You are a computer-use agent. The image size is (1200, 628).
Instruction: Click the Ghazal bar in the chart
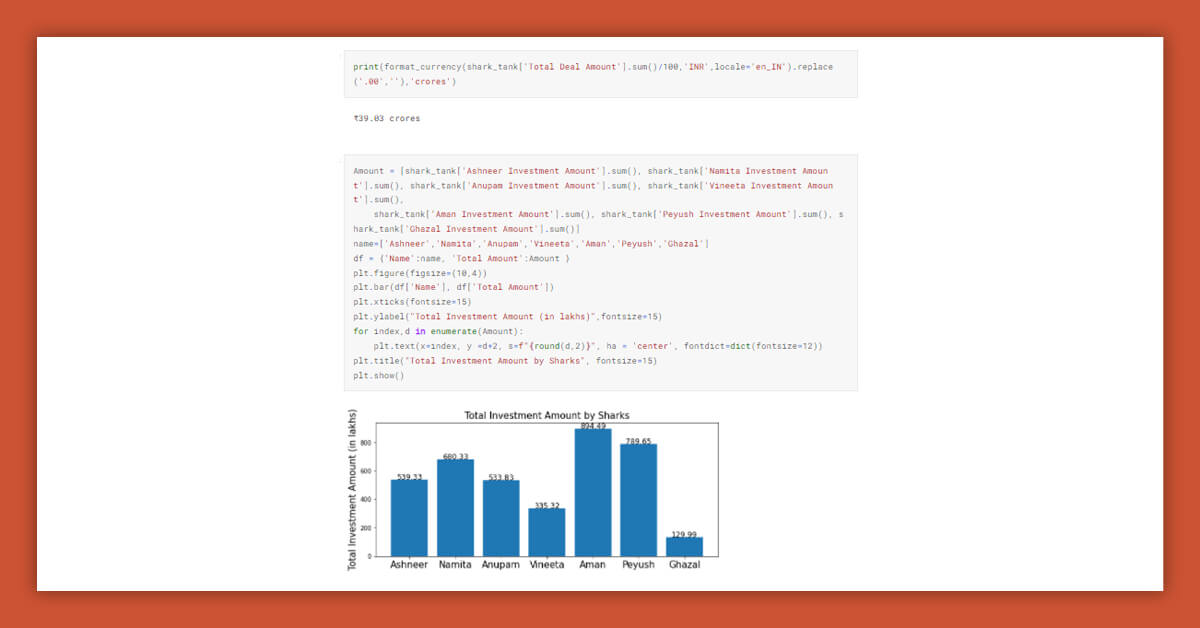pyautogui.click(x=685, y=547)
